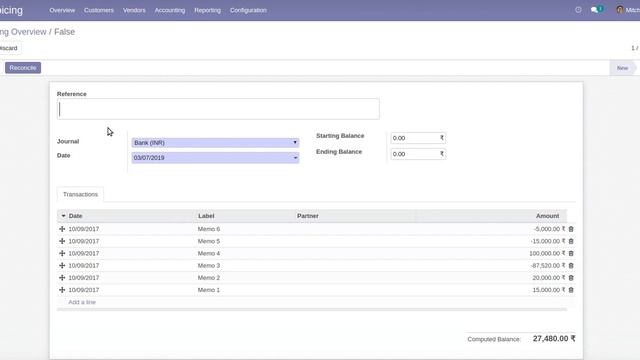
Task: Click the Memo 2 label cell
Action: point(209,278)
